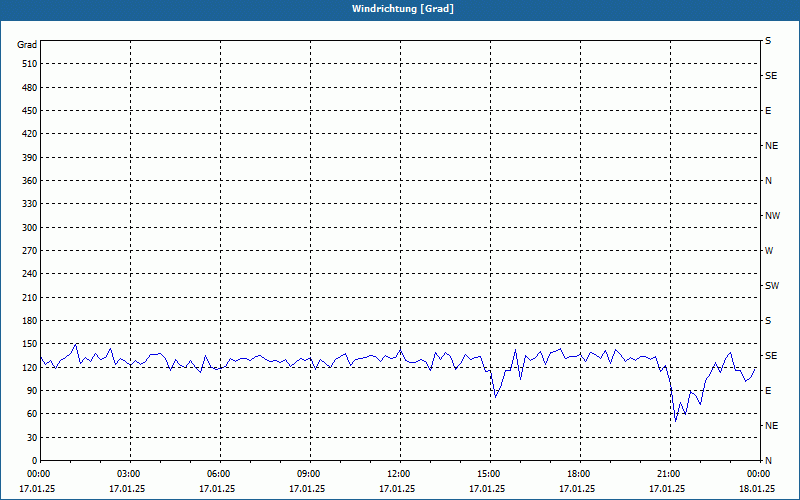Click the NW compass label on right axis

[x=772, y=216]
